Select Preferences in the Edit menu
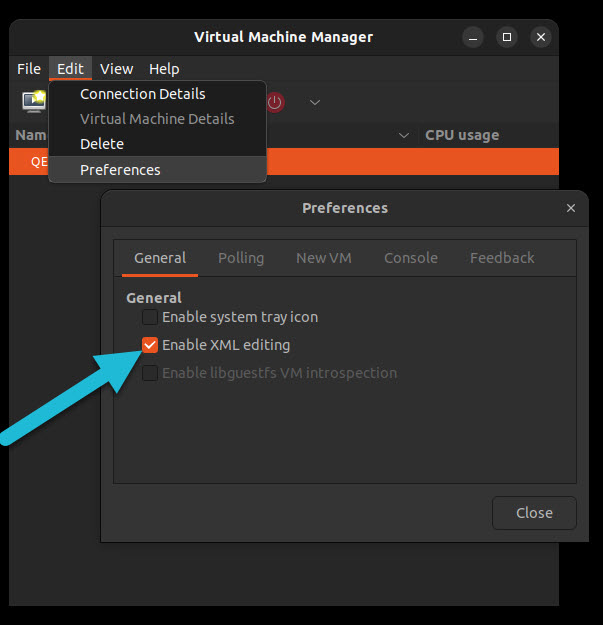The width and height of the screenshot is (603, 625). click(157, 170)
